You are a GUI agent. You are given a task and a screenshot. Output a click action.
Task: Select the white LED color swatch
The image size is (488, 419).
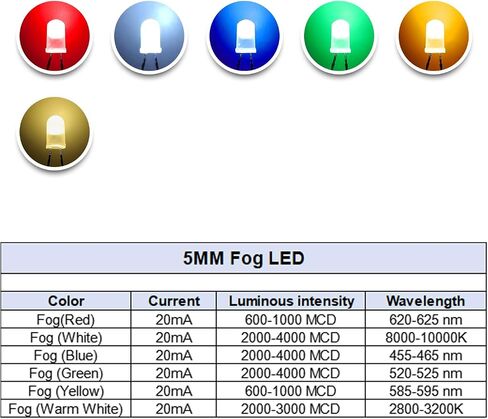(149, 36)
